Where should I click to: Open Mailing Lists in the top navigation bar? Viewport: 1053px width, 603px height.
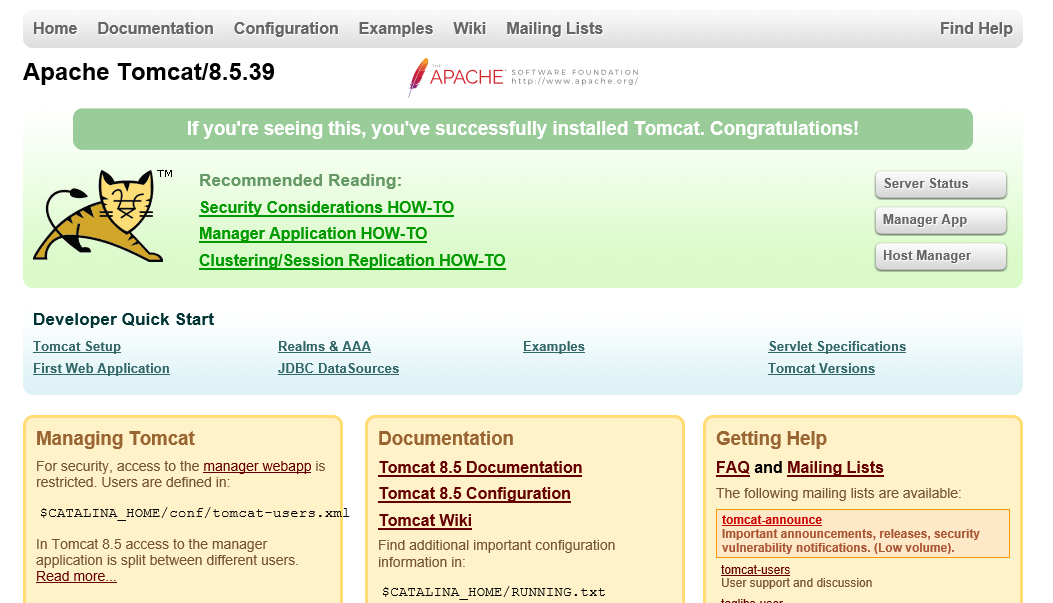(554, 28)
